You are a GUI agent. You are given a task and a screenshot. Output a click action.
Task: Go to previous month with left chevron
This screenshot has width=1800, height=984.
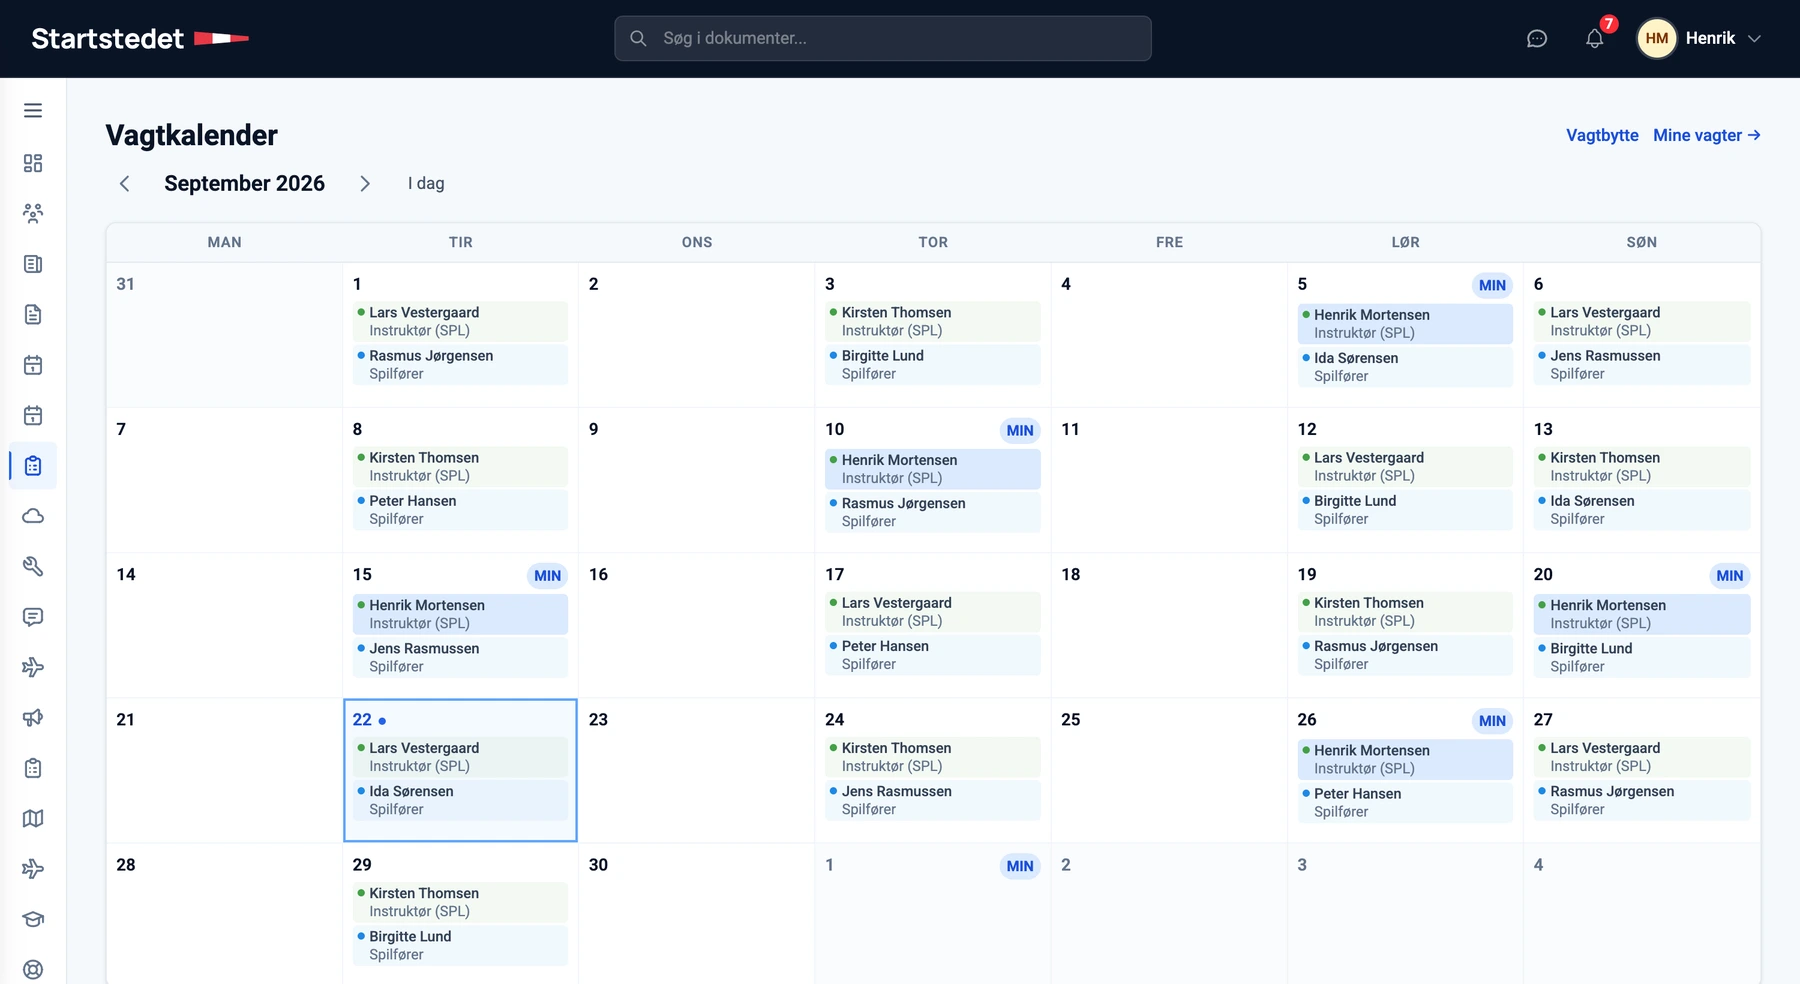pos(124,183)
